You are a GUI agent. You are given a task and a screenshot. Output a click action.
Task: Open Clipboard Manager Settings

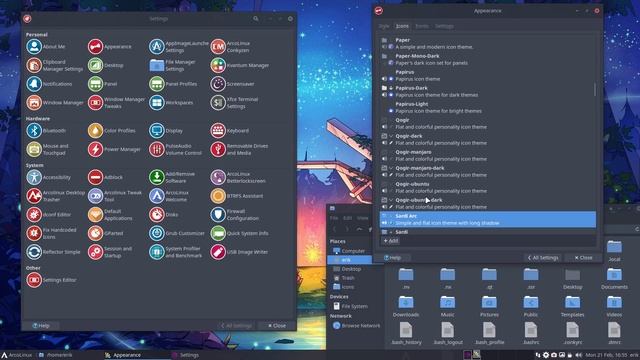(55, 65)
